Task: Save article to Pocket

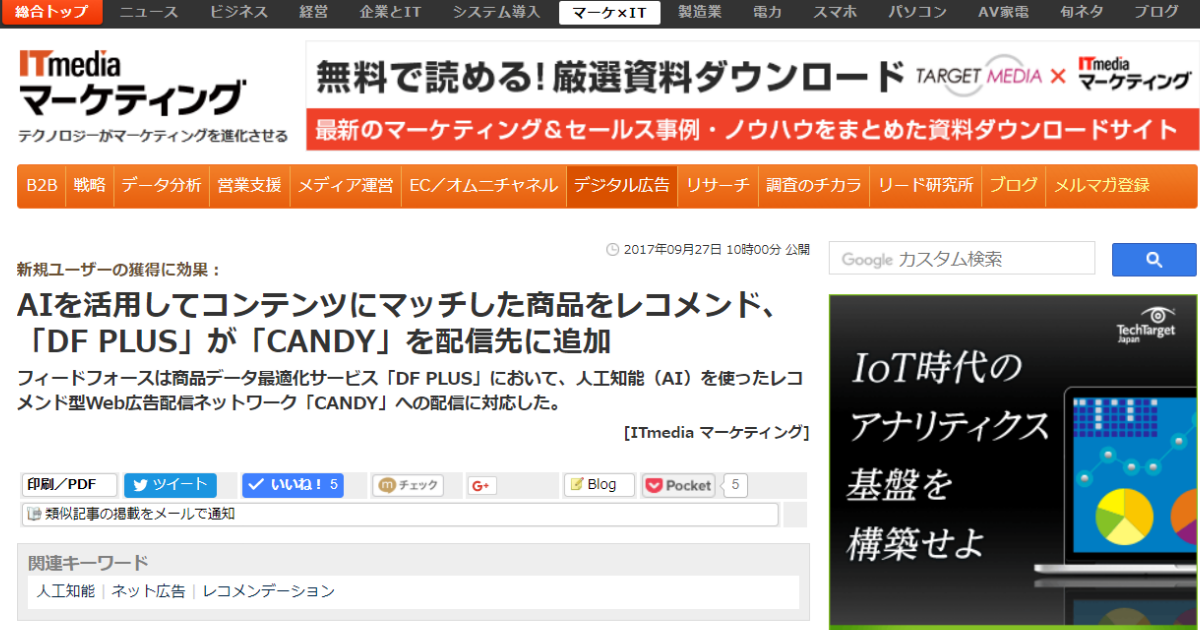Action: click(679, 485)
